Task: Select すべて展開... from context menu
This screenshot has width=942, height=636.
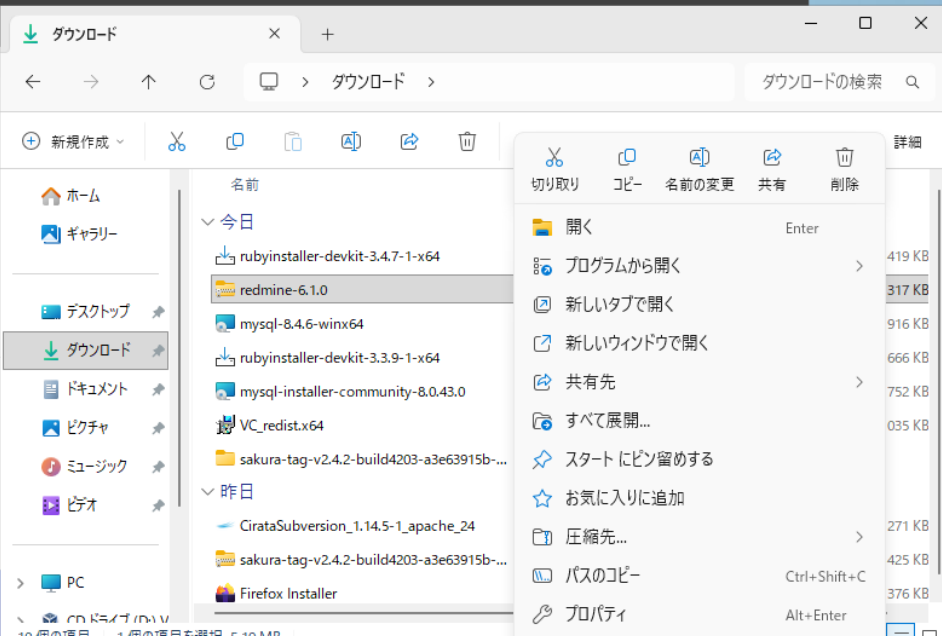Action: [608, 421]
